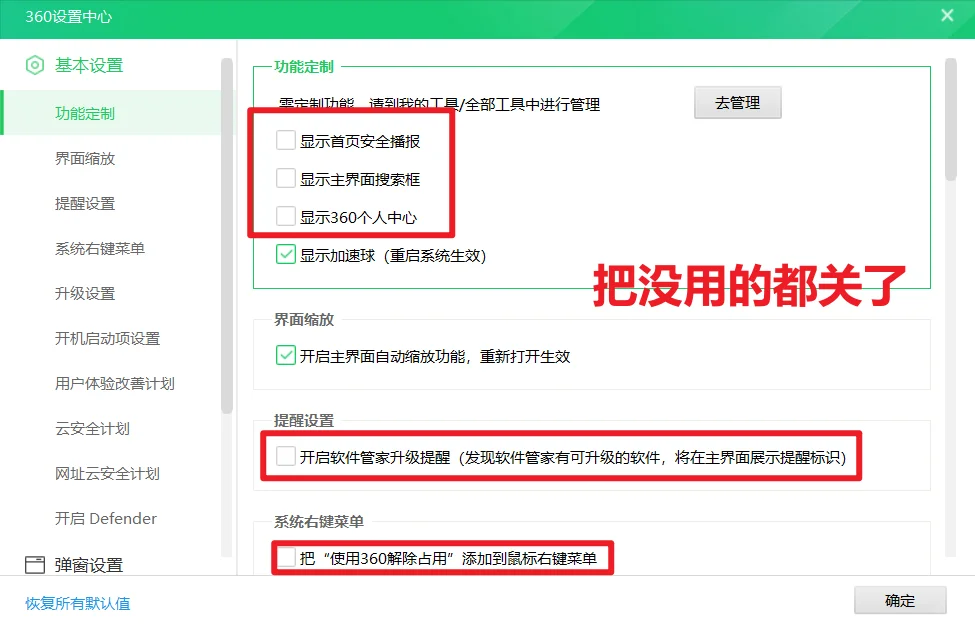Enable 显示360个人中心 checkbox
This screenshot has height=625, width=975.
tap(285, 216)
